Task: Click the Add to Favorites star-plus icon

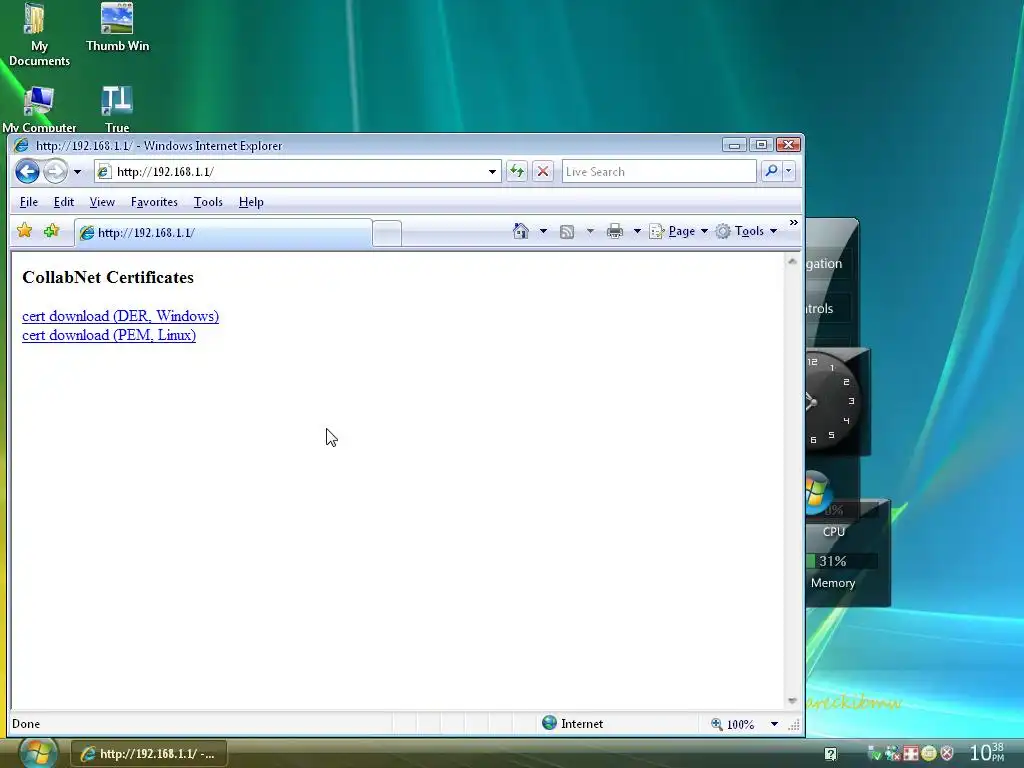Action: 52,231
